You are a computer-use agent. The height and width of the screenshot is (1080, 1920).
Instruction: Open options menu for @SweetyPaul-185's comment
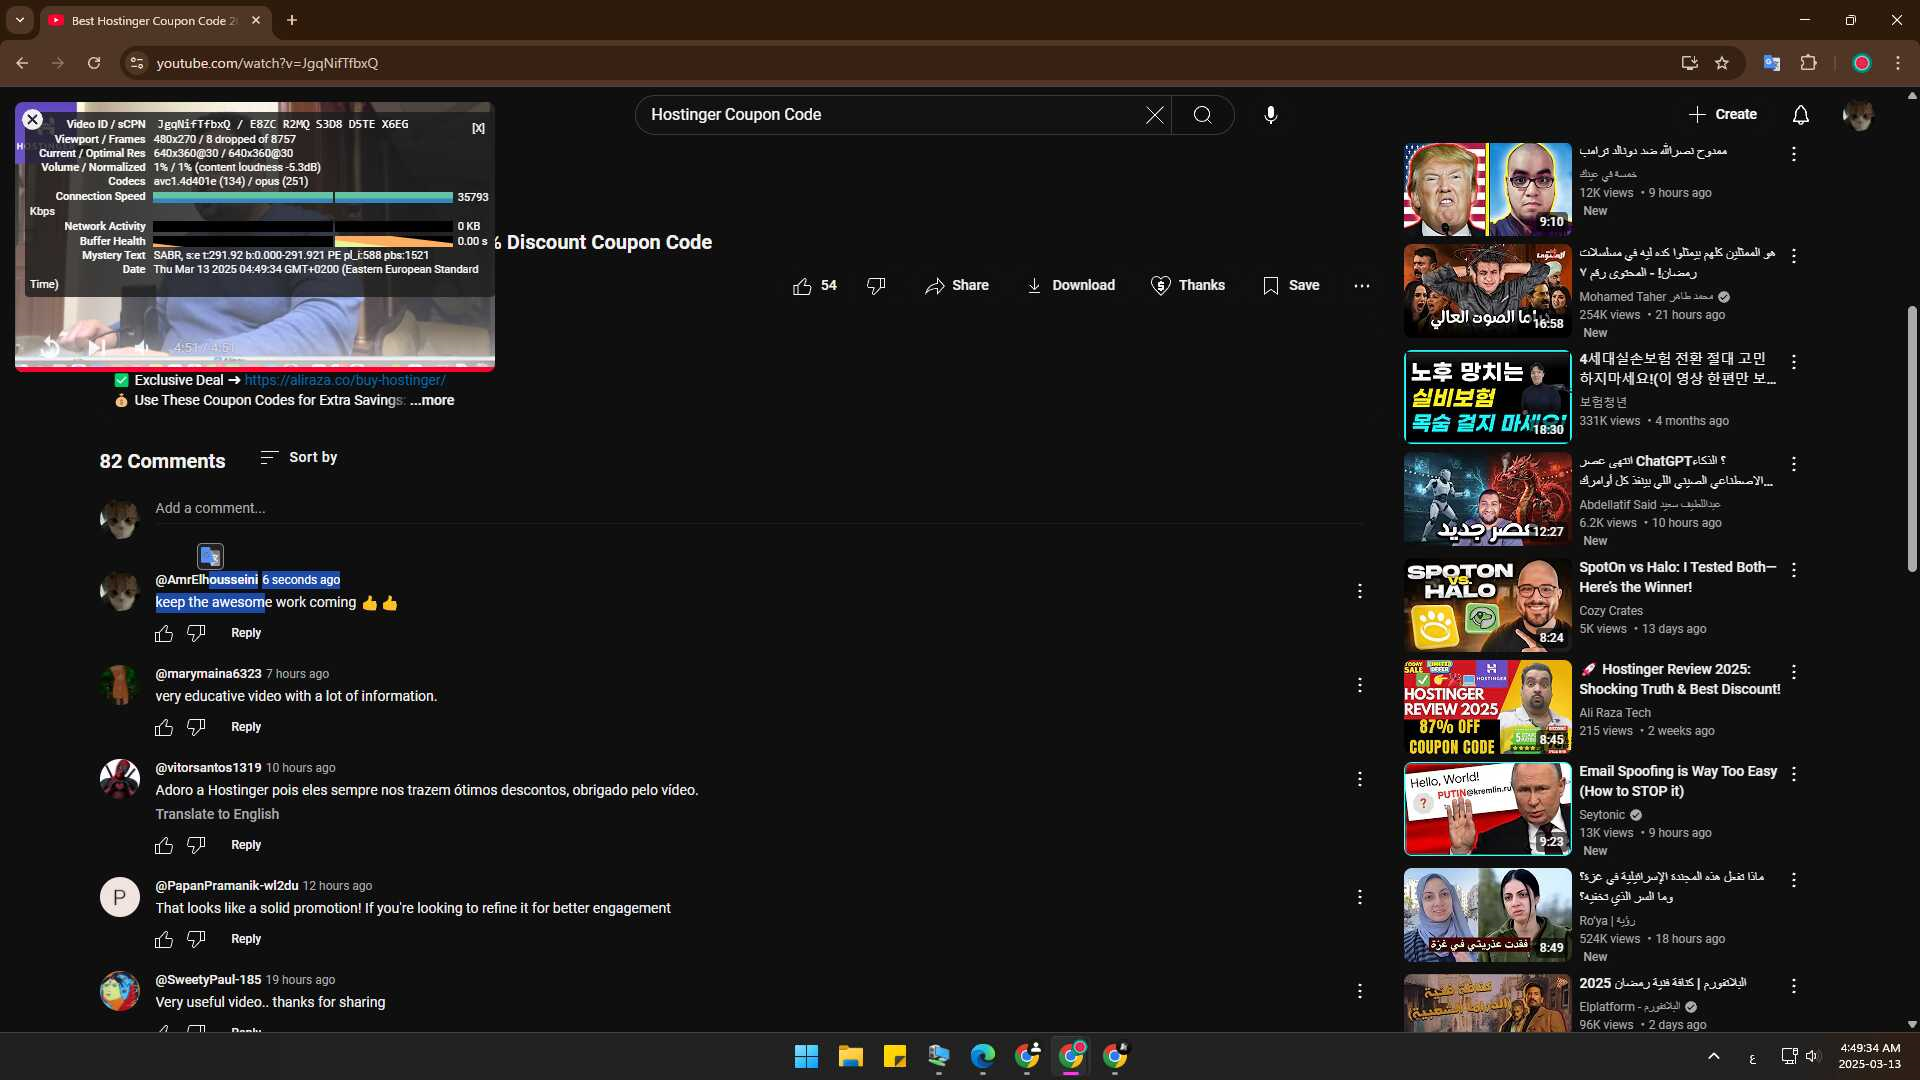click(x=1359, y=991)
